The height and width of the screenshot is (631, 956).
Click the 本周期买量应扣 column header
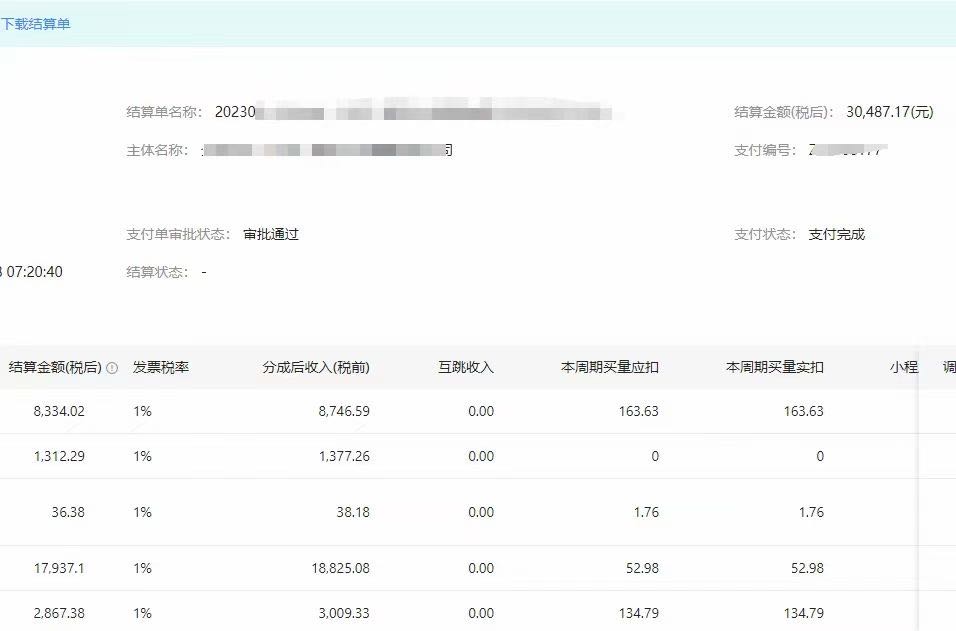point(609,367)
